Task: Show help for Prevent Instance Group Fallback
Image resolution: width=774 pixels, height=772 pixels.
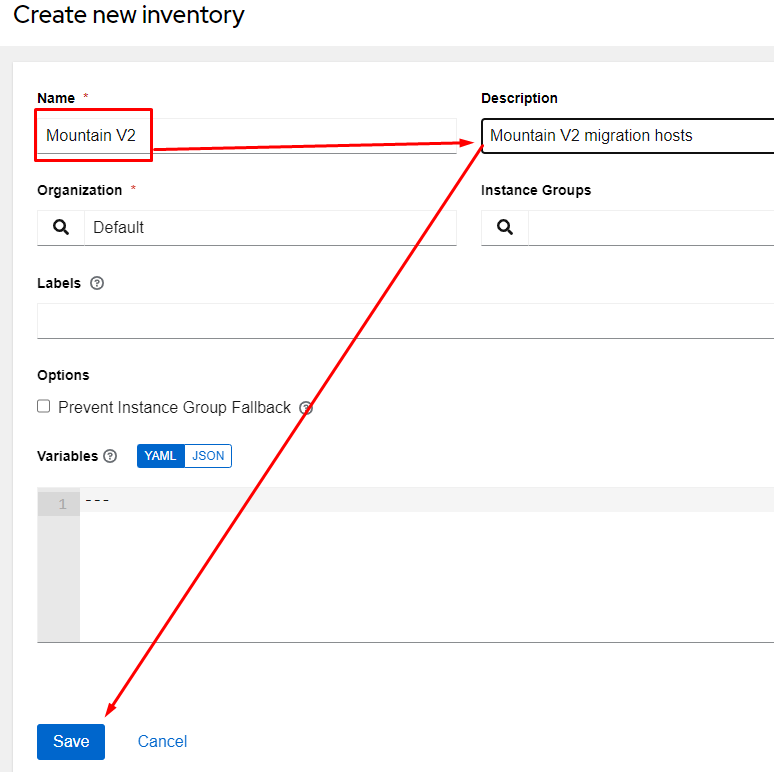Action: click(x=306, y=408)
